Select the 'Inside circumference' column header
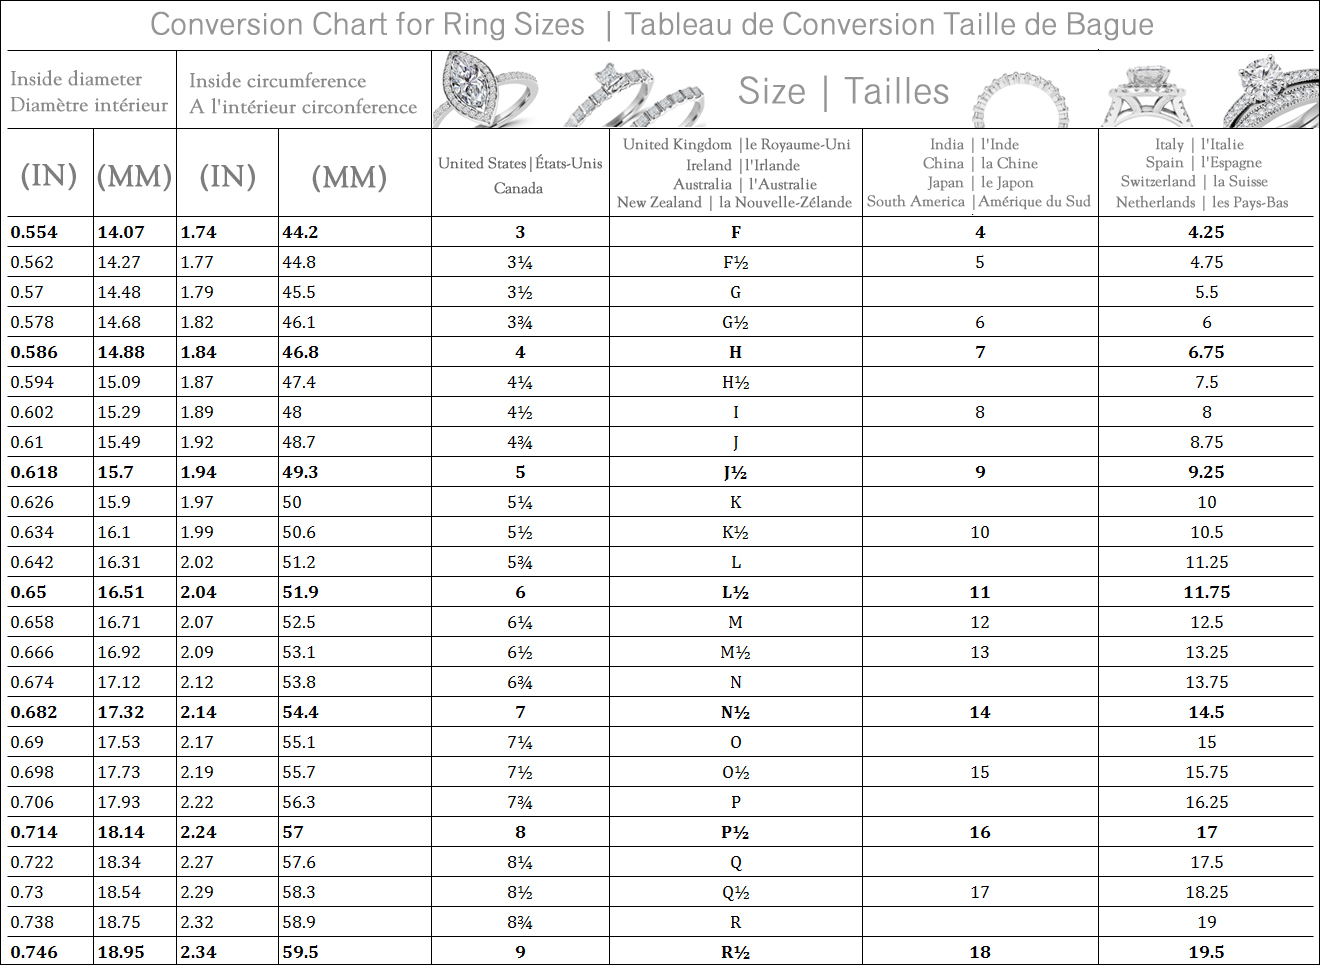 point(303,93)
